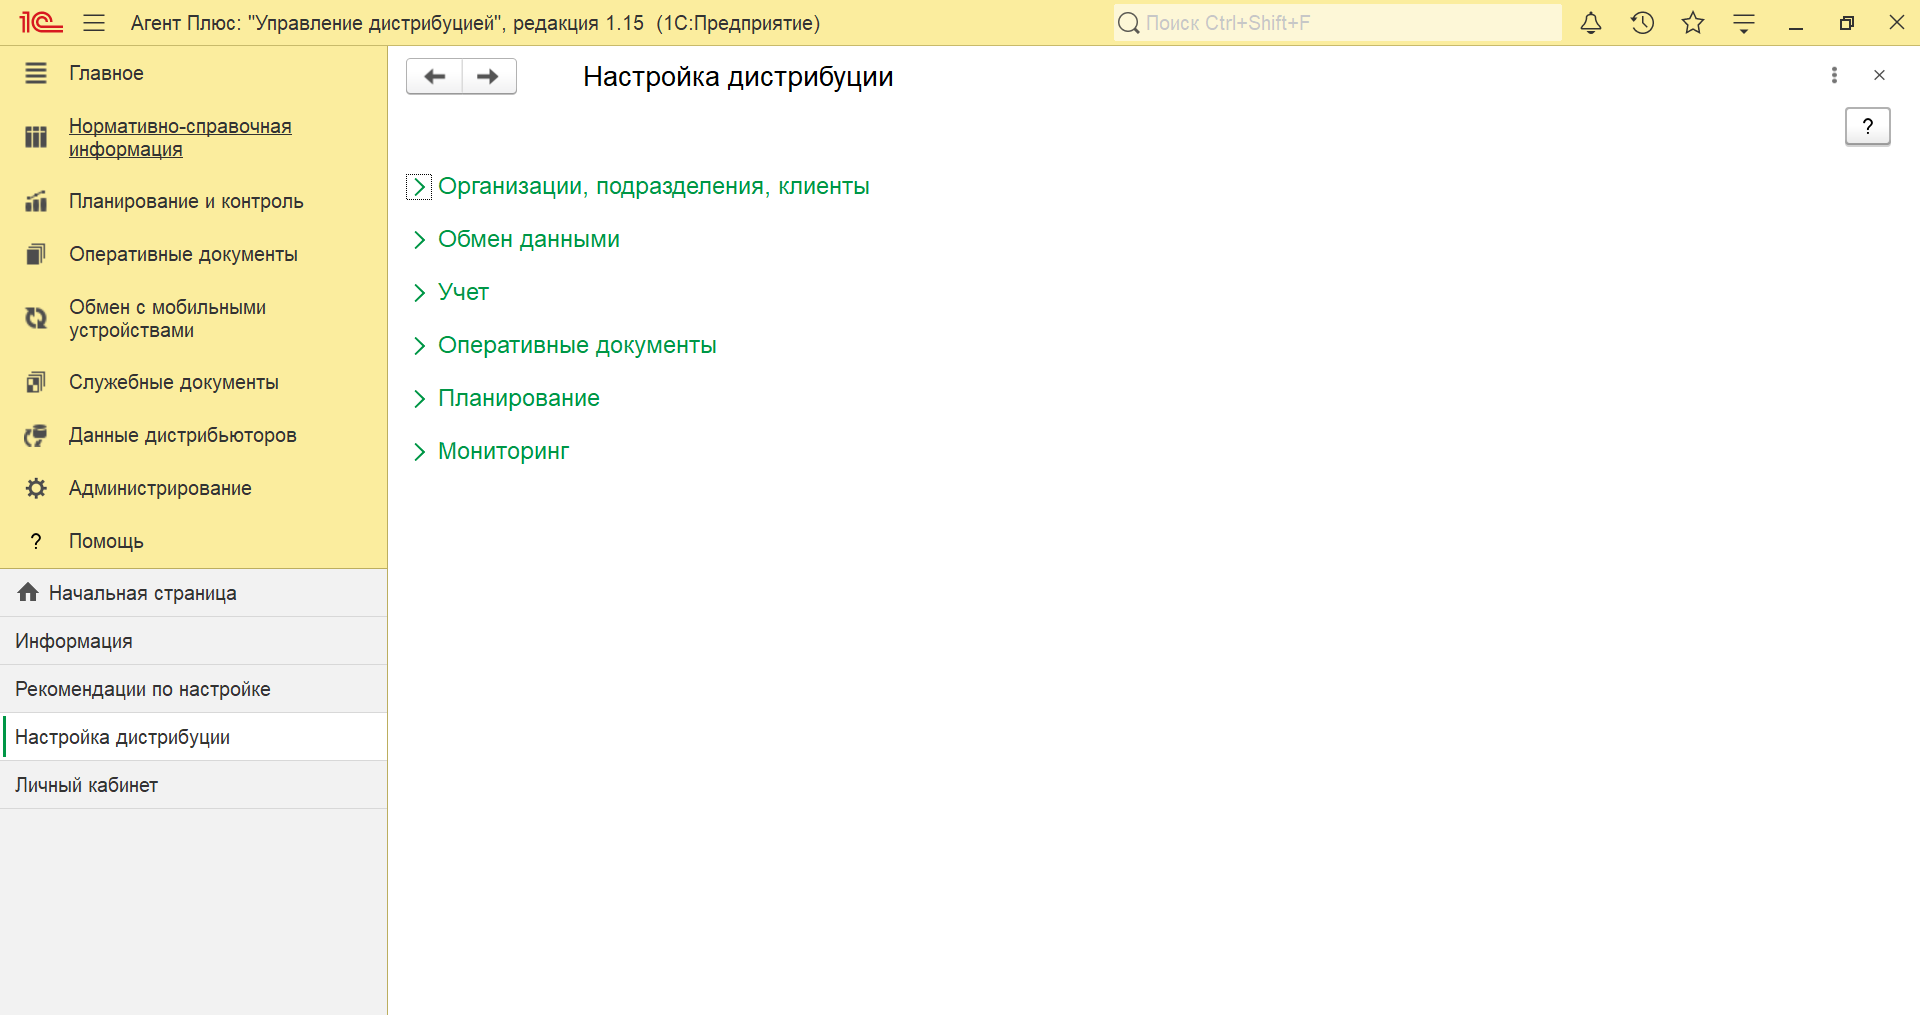The height and width of the screenshot is (1015, 1920).
Task: Expand the Обмен данными chevron
Action: [419, 240]
